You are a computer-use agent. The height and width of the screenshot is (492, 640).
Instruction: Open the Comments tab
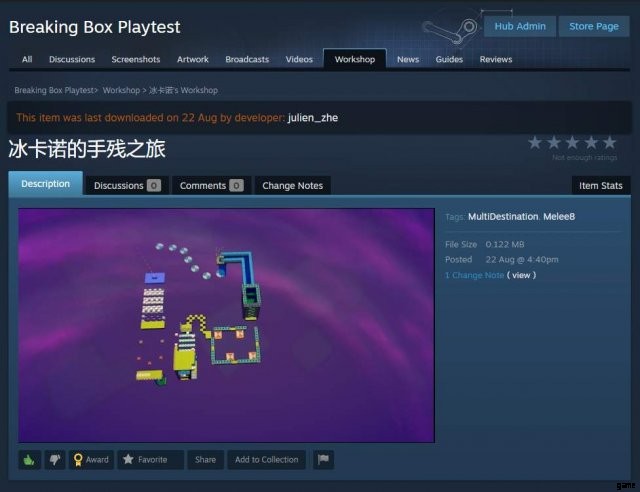[211, 186]
